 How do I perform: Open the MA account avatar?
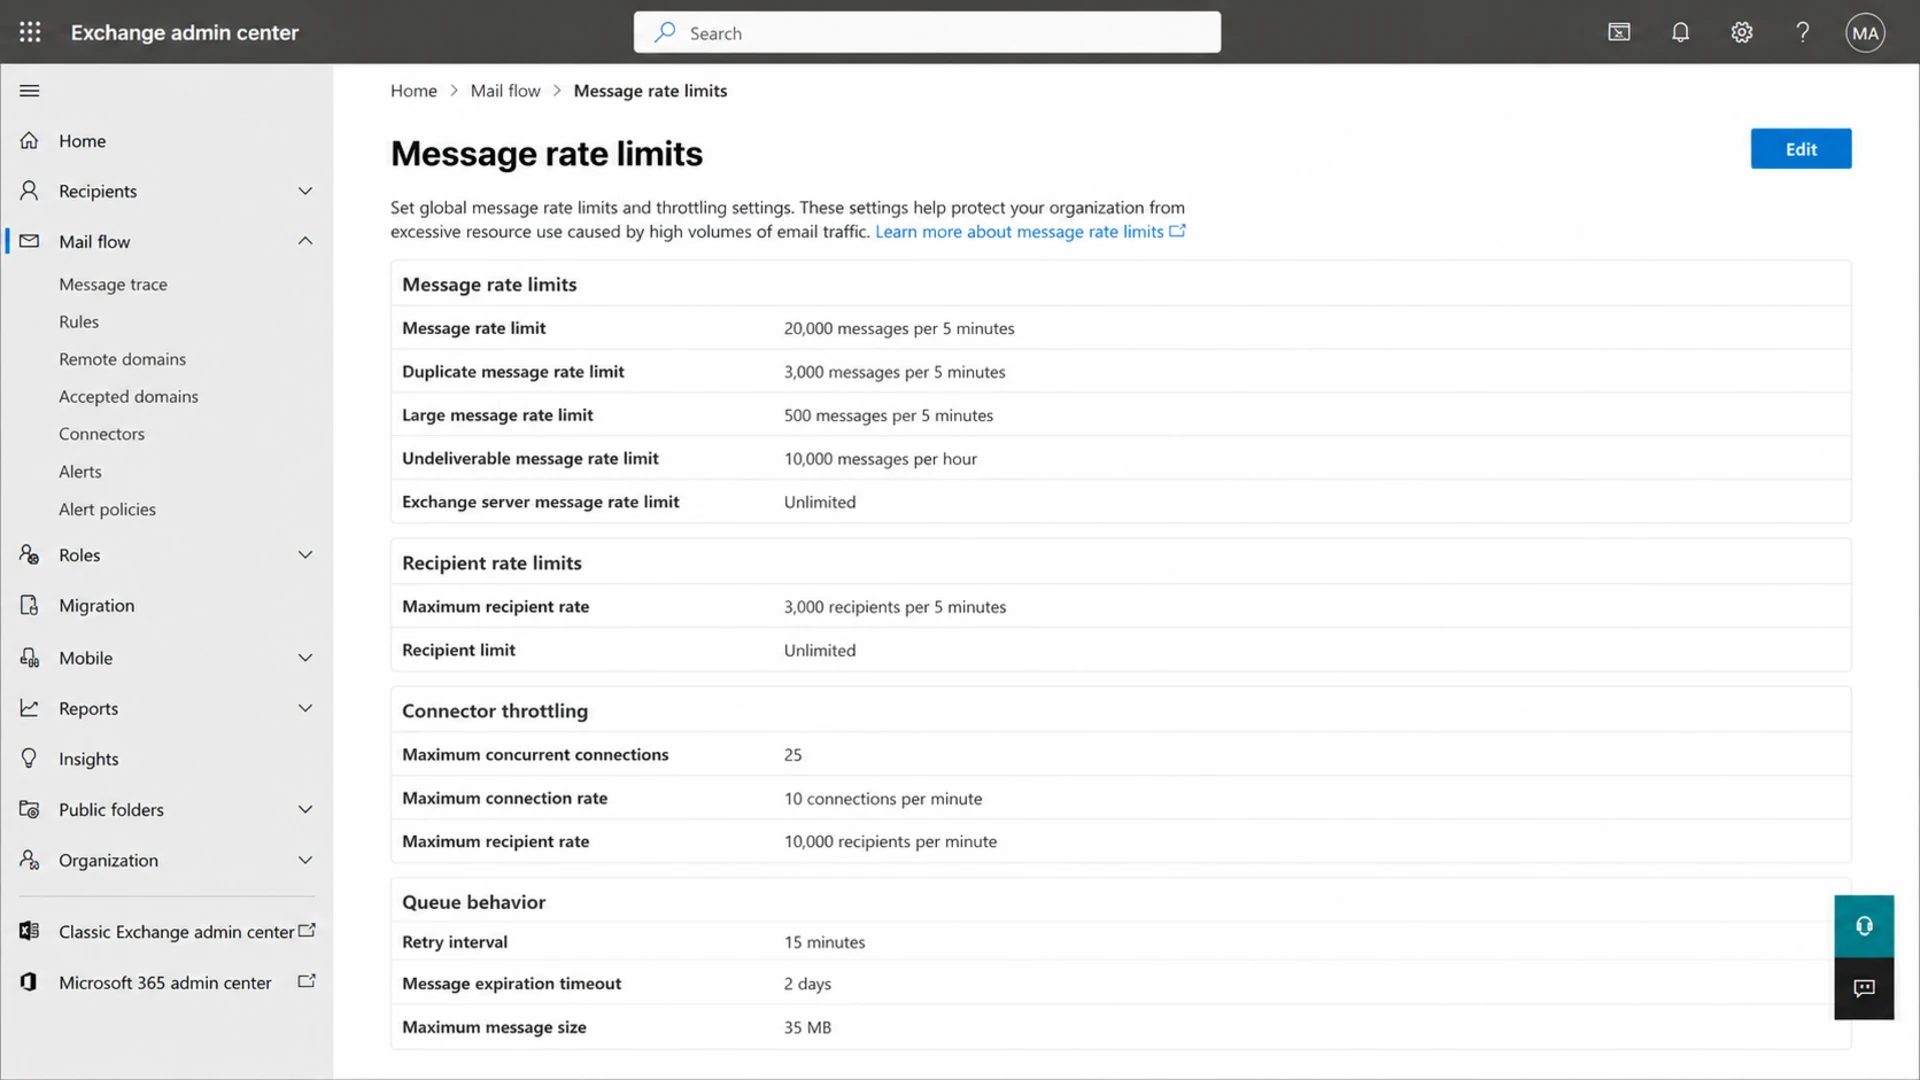click(x=1865, y=32)
